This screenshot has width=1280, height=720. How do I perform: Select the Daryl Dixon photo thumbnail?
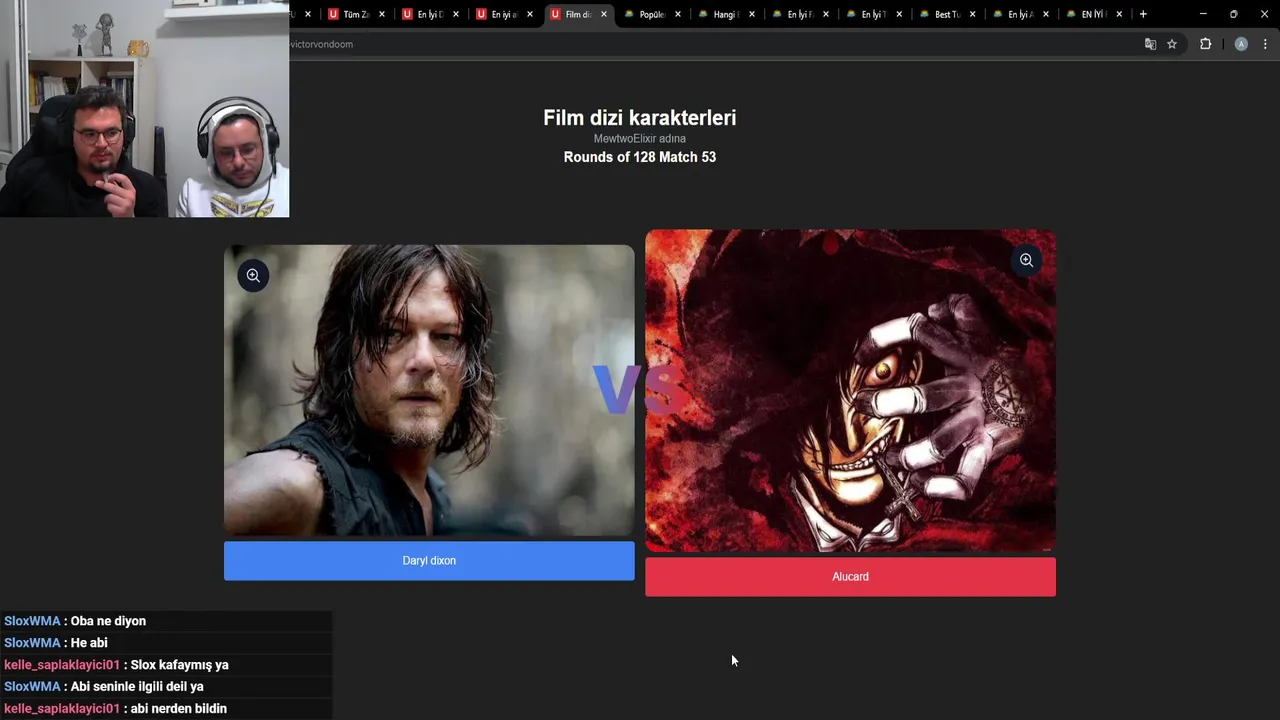pos(429,390)
